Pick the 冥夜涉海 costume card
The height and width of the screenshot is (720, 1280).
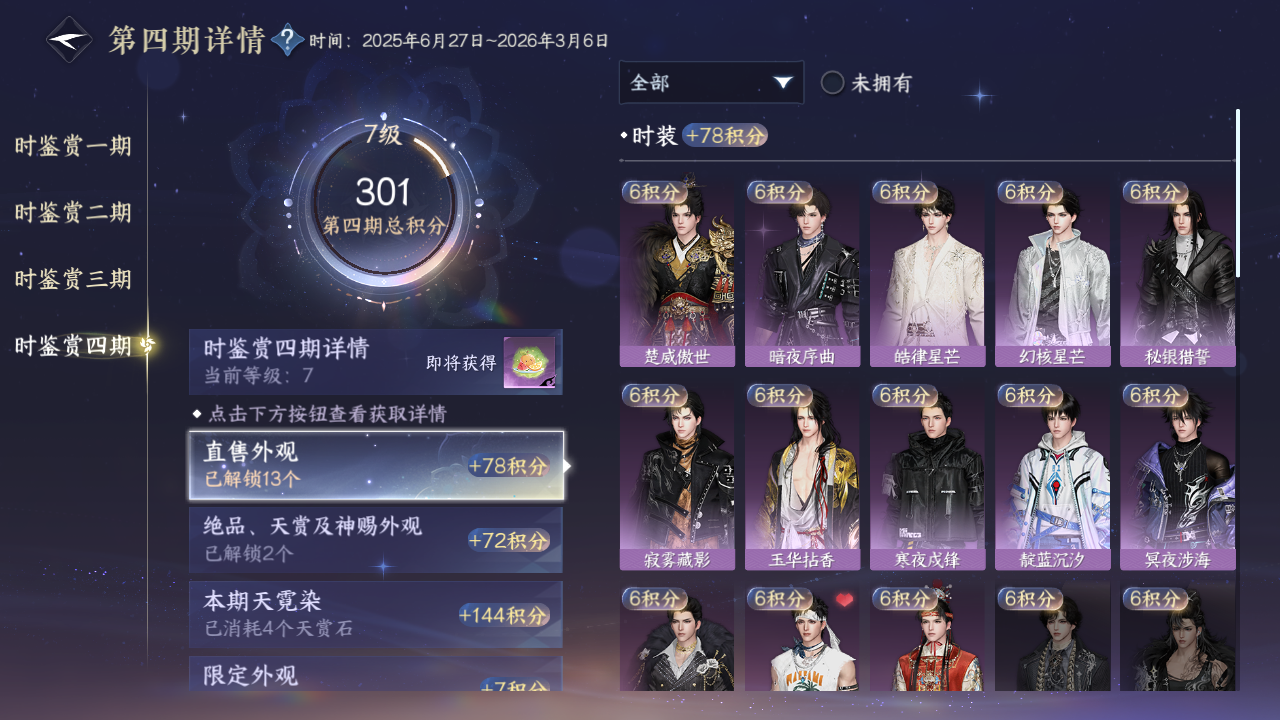1177,477
